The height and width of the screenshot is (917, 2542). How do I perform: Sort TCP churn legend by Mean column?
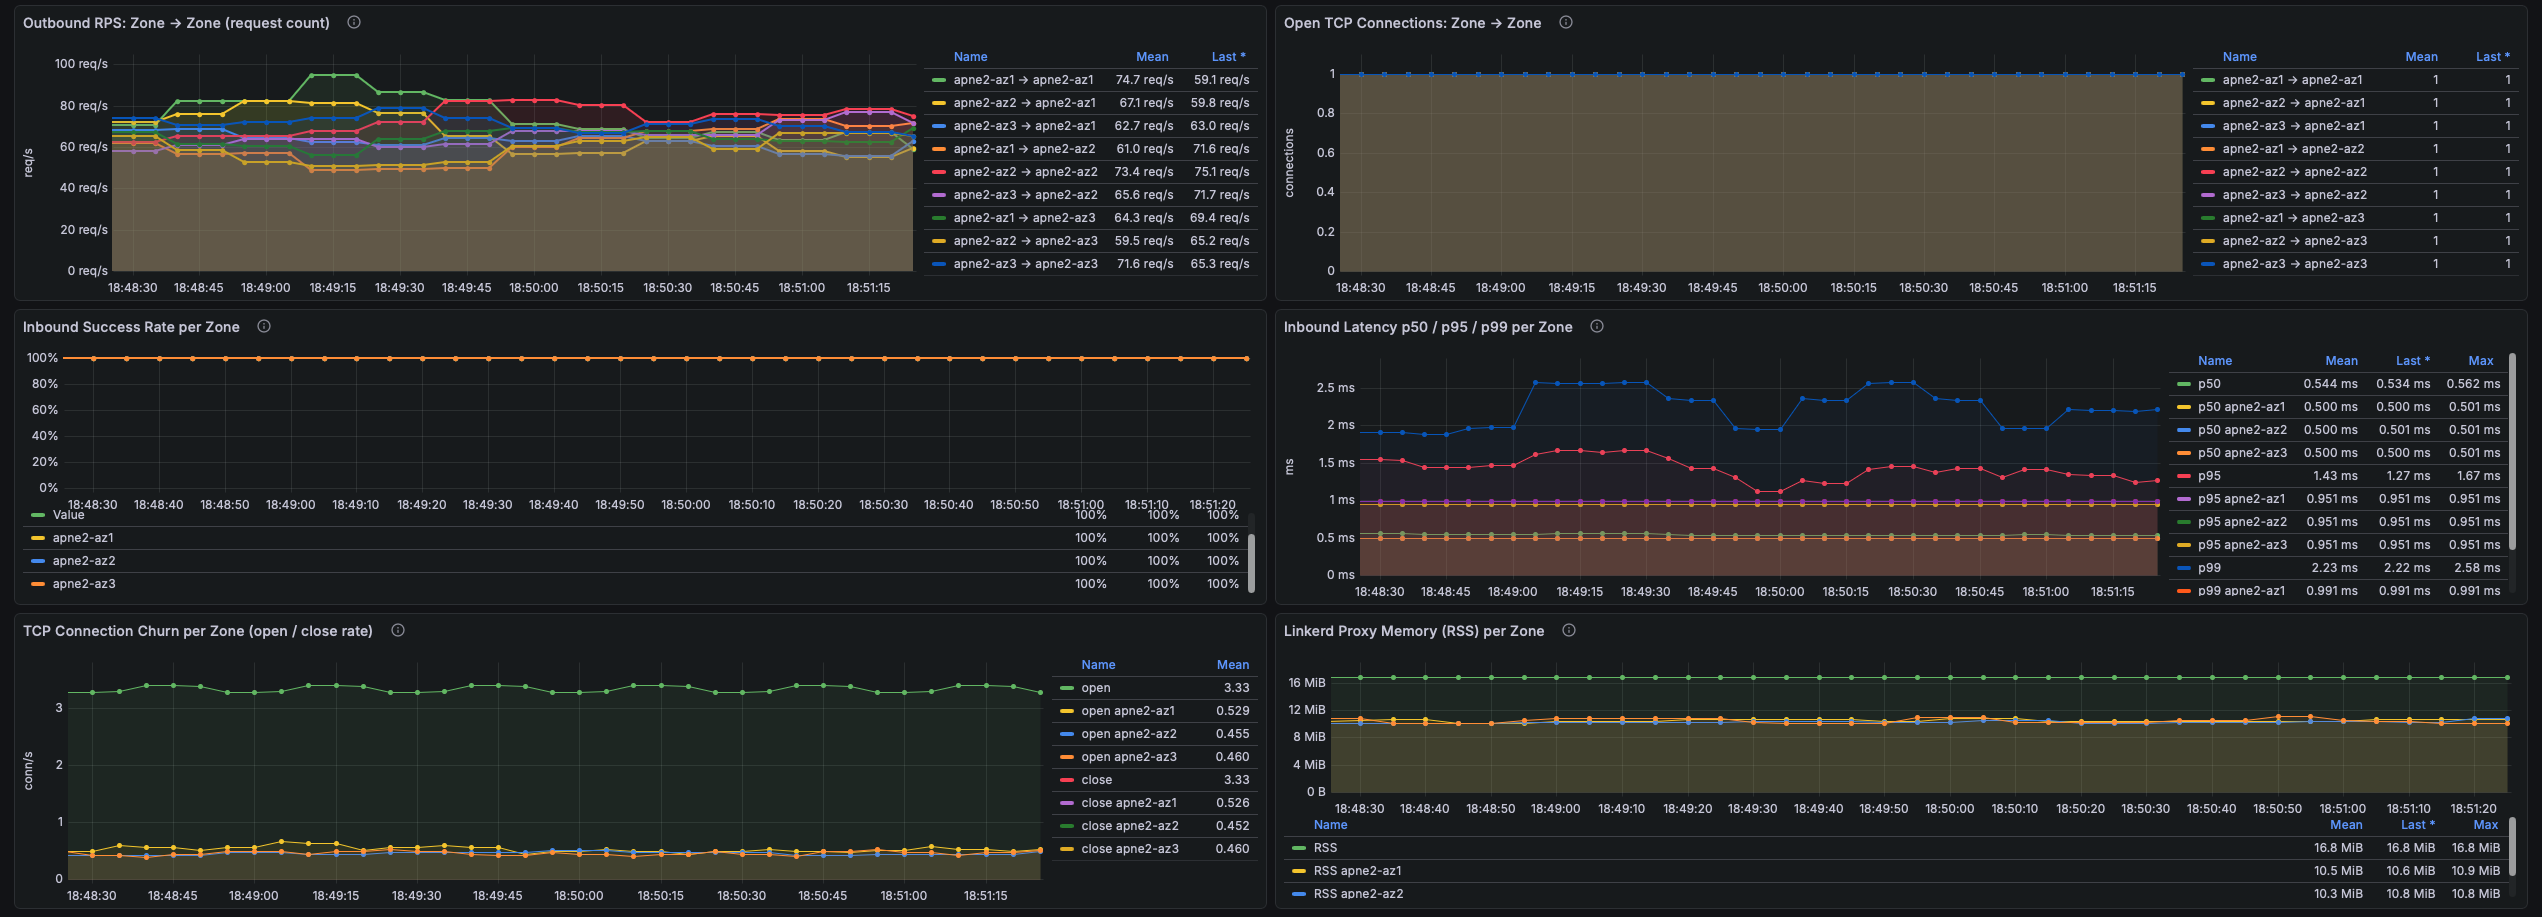click(x=1232, y=665)
